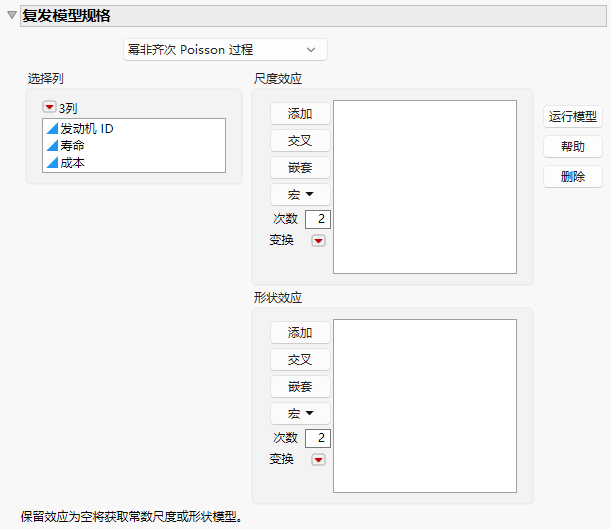Screen dimensions: 611x529
Task: Open the 宏 menu under 形状效应
Action: coord(300,413)
